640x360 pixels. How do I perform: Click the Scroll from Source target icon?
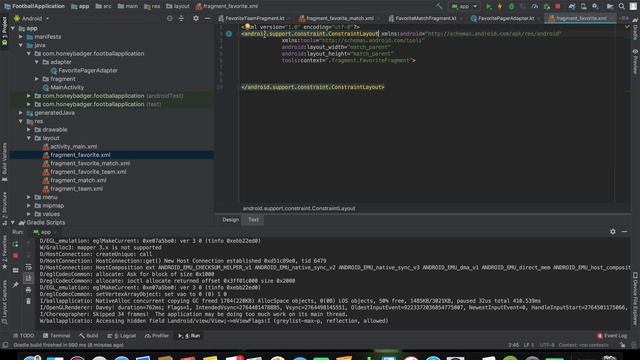tap(169, 18)
